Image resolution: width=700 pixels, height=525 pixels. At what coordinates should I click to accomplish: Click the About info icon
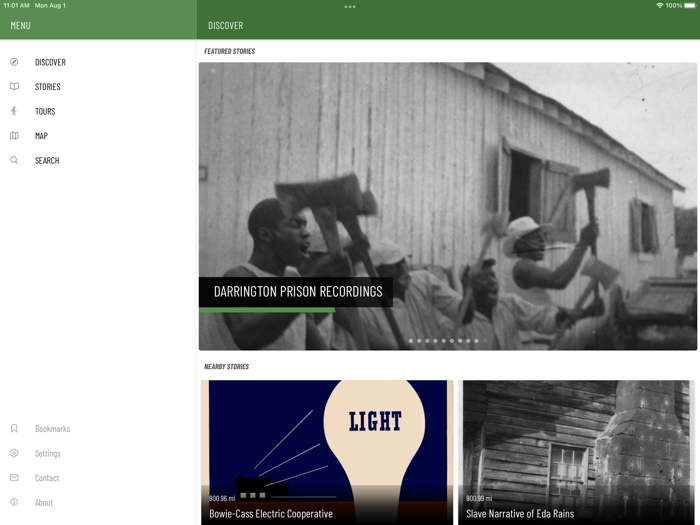coord(14,502)
